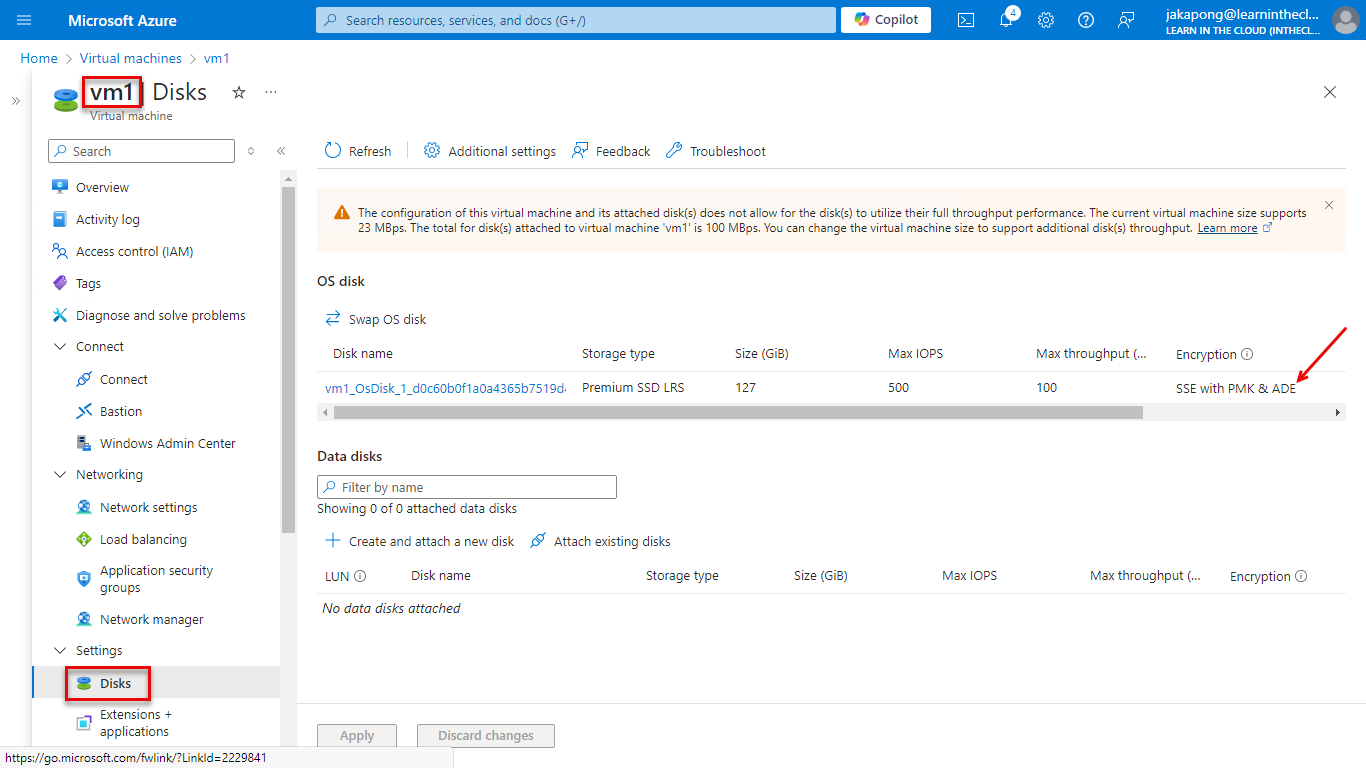Viewport: 1366px width, 768px height.
Task: Click Swap OS disk
Action: pos(376,319)
